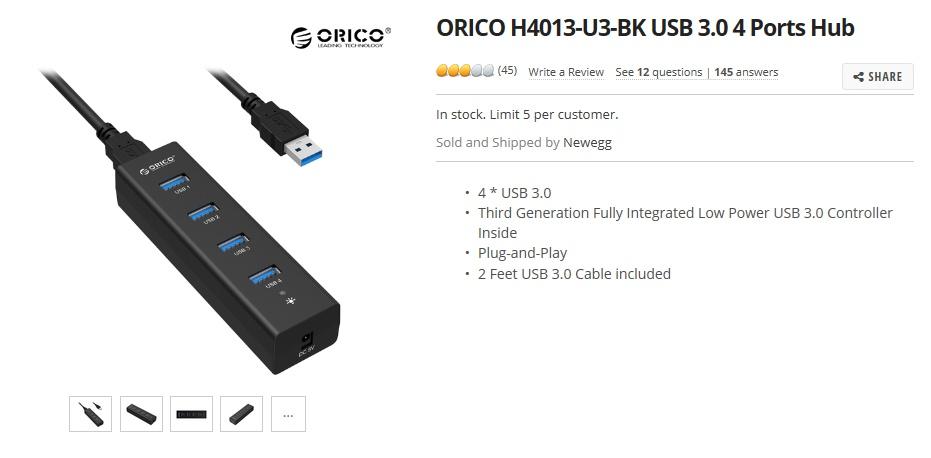Click the USB 1 port on the hub image
931x458 pixels.
(175, 182)
